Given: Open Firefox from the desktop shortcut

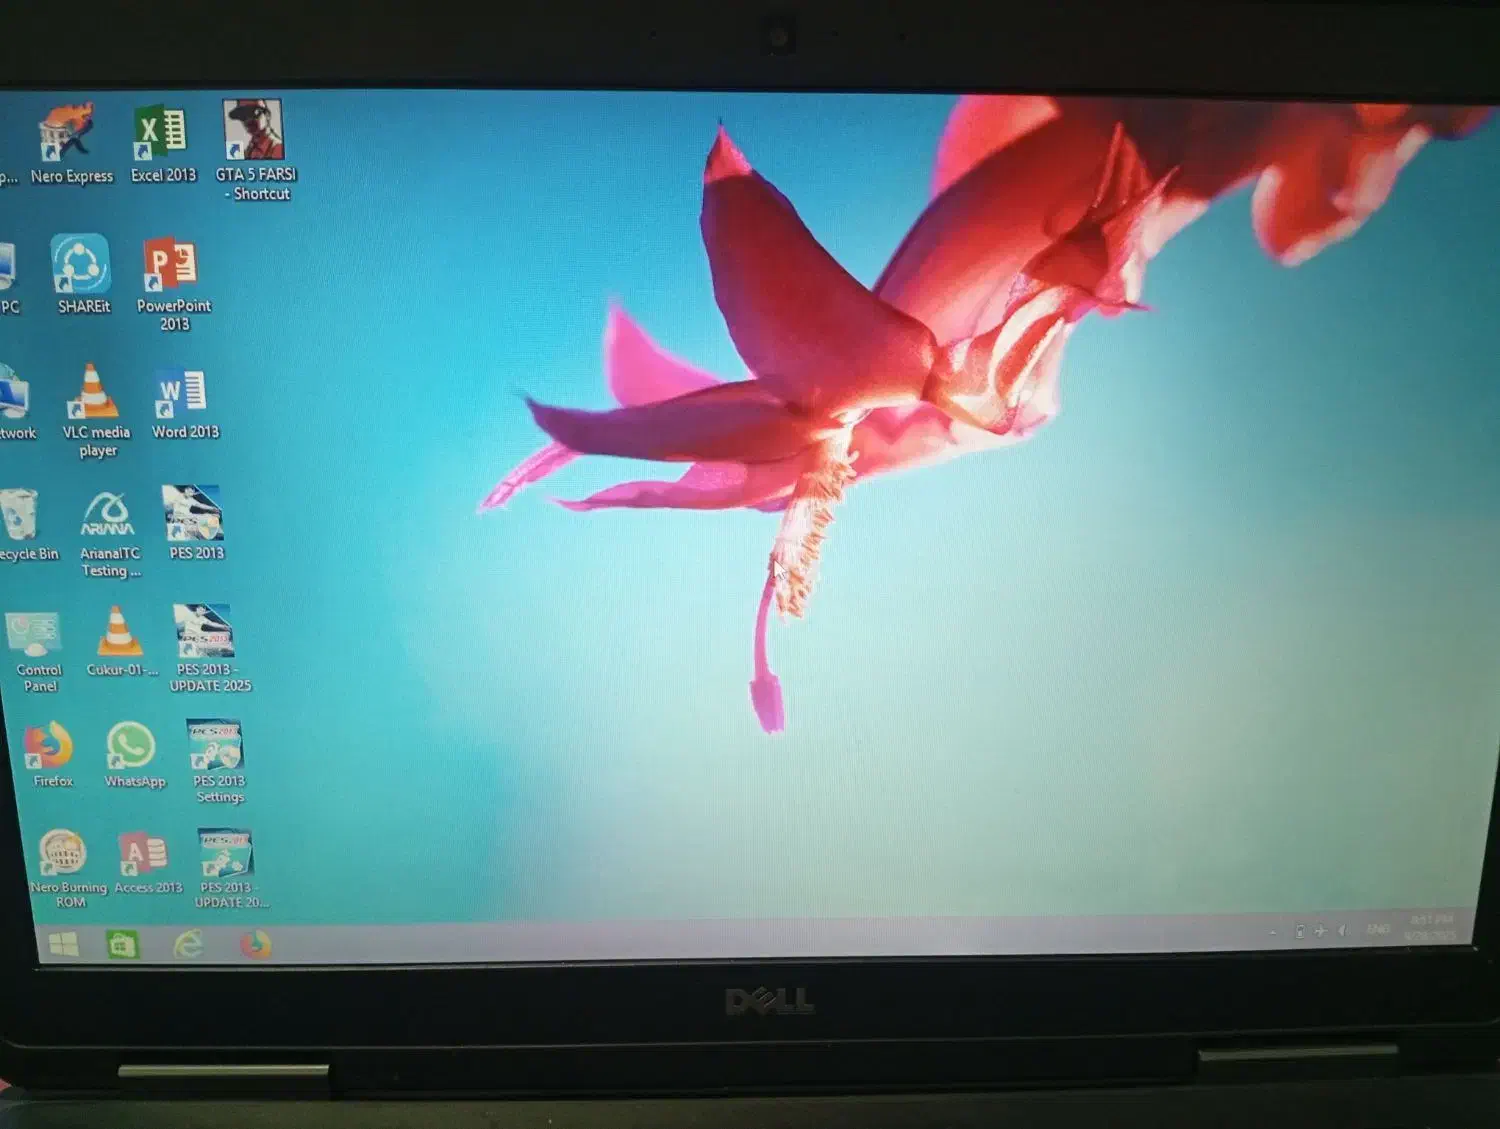Looking at the screenshot, I should pos(49,745).
